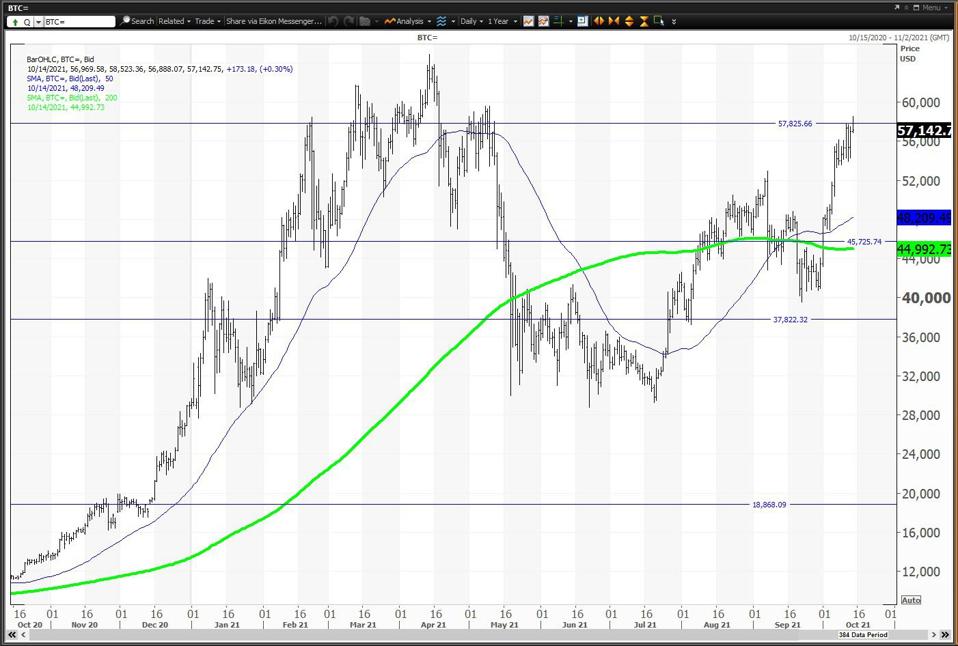Click the zoom rectangle selection icon
The width and height of the screenshot is (958, 646).
(660, 21)
